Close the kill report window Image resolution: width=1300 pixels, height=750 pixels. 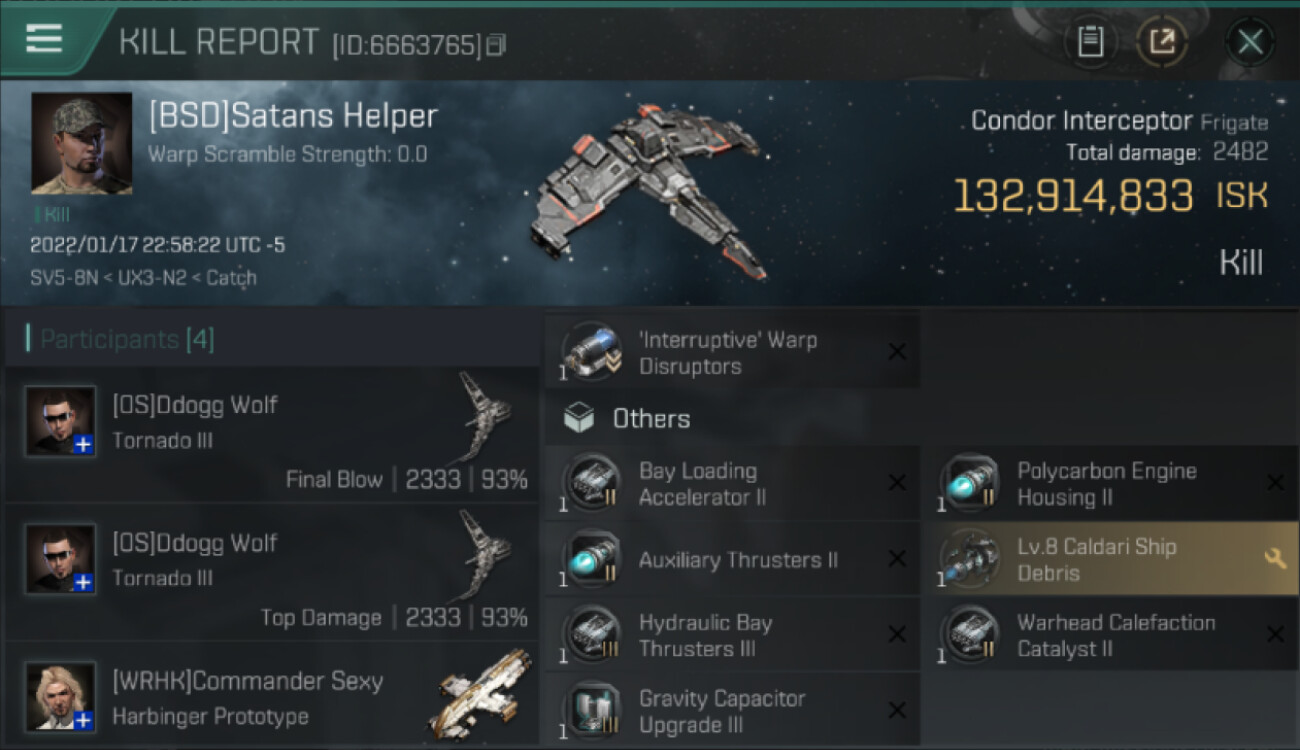[1250, 42]
